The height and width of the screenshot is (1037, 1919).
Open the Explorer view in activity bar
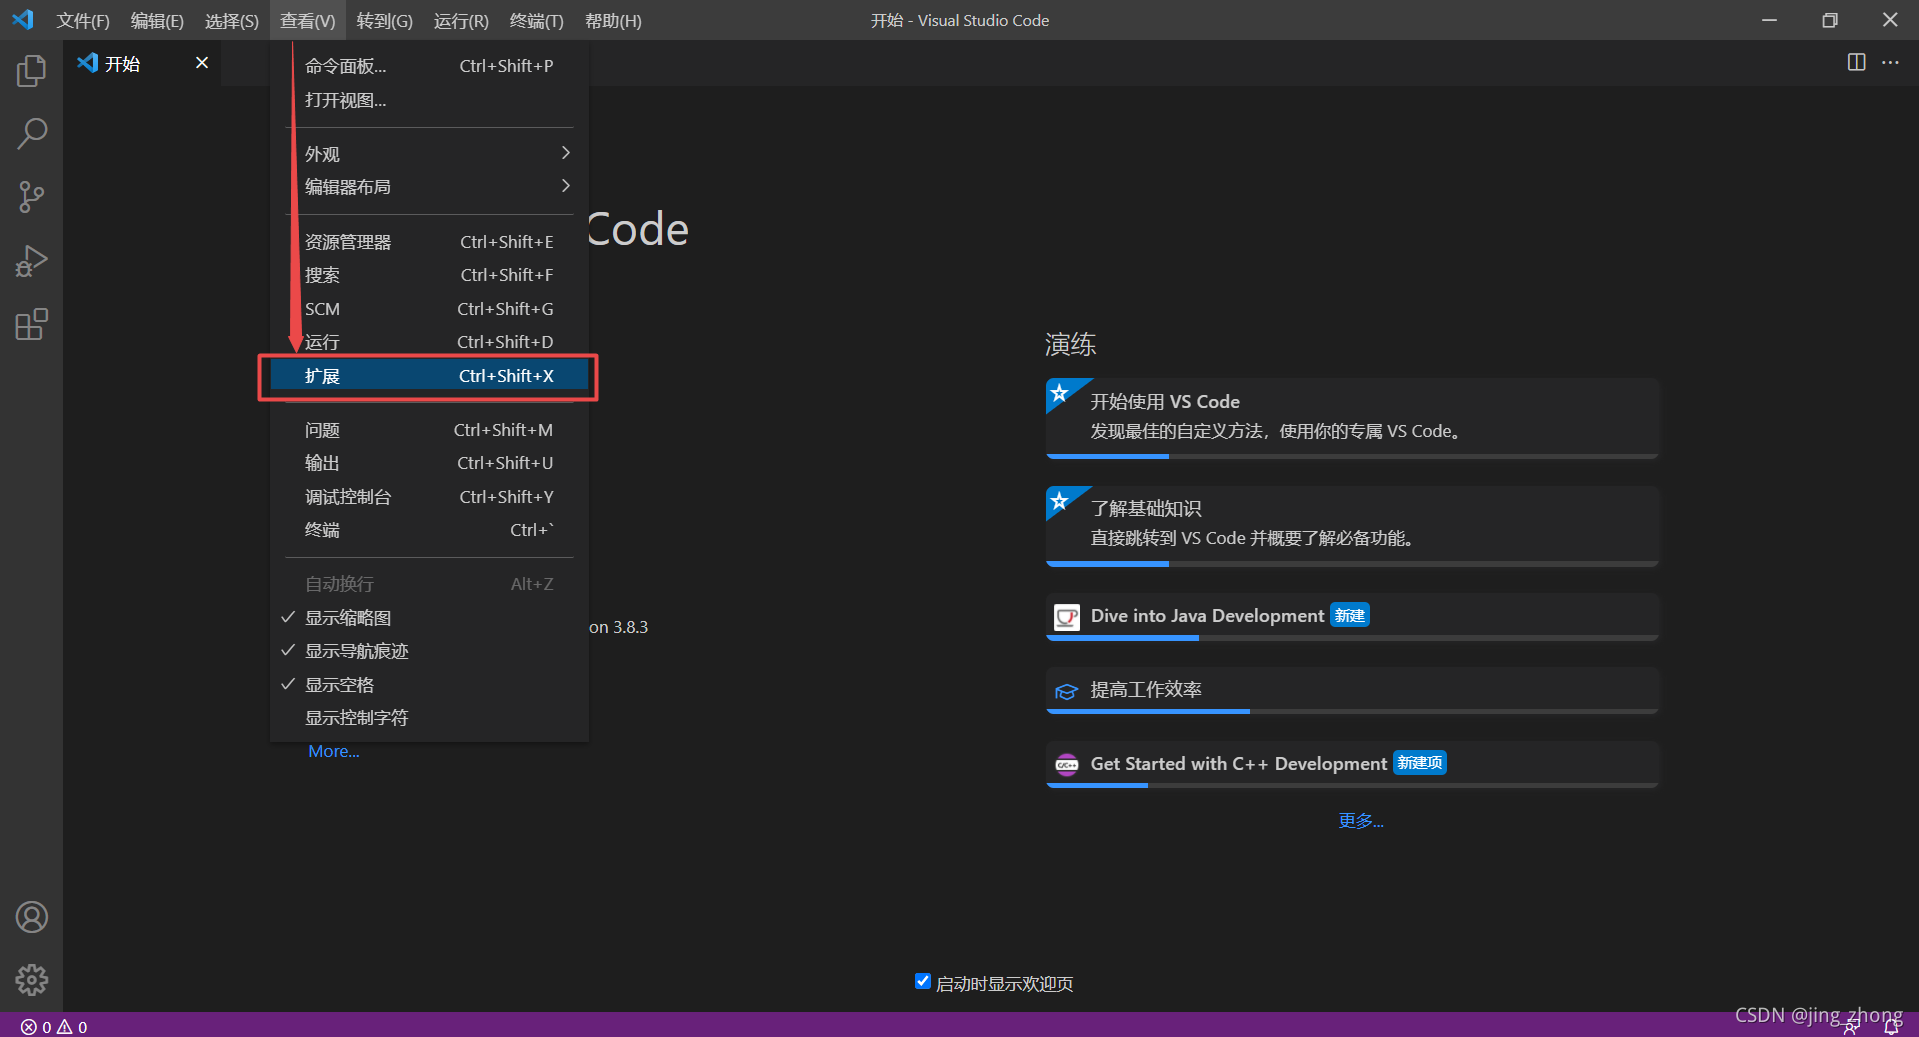[31, 71]
